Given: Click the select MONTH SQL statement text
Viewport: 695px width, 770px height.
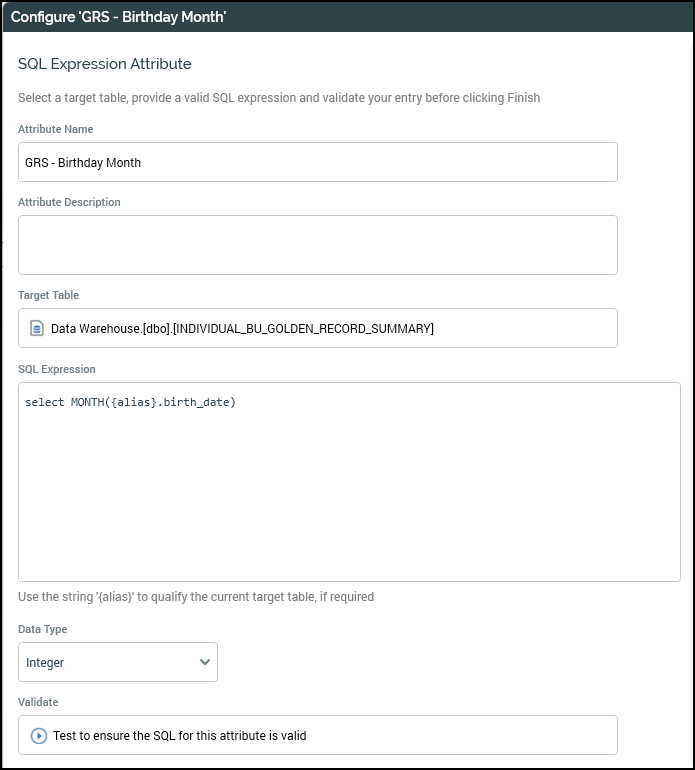Looking at the screenshot, I should [130, 402].
